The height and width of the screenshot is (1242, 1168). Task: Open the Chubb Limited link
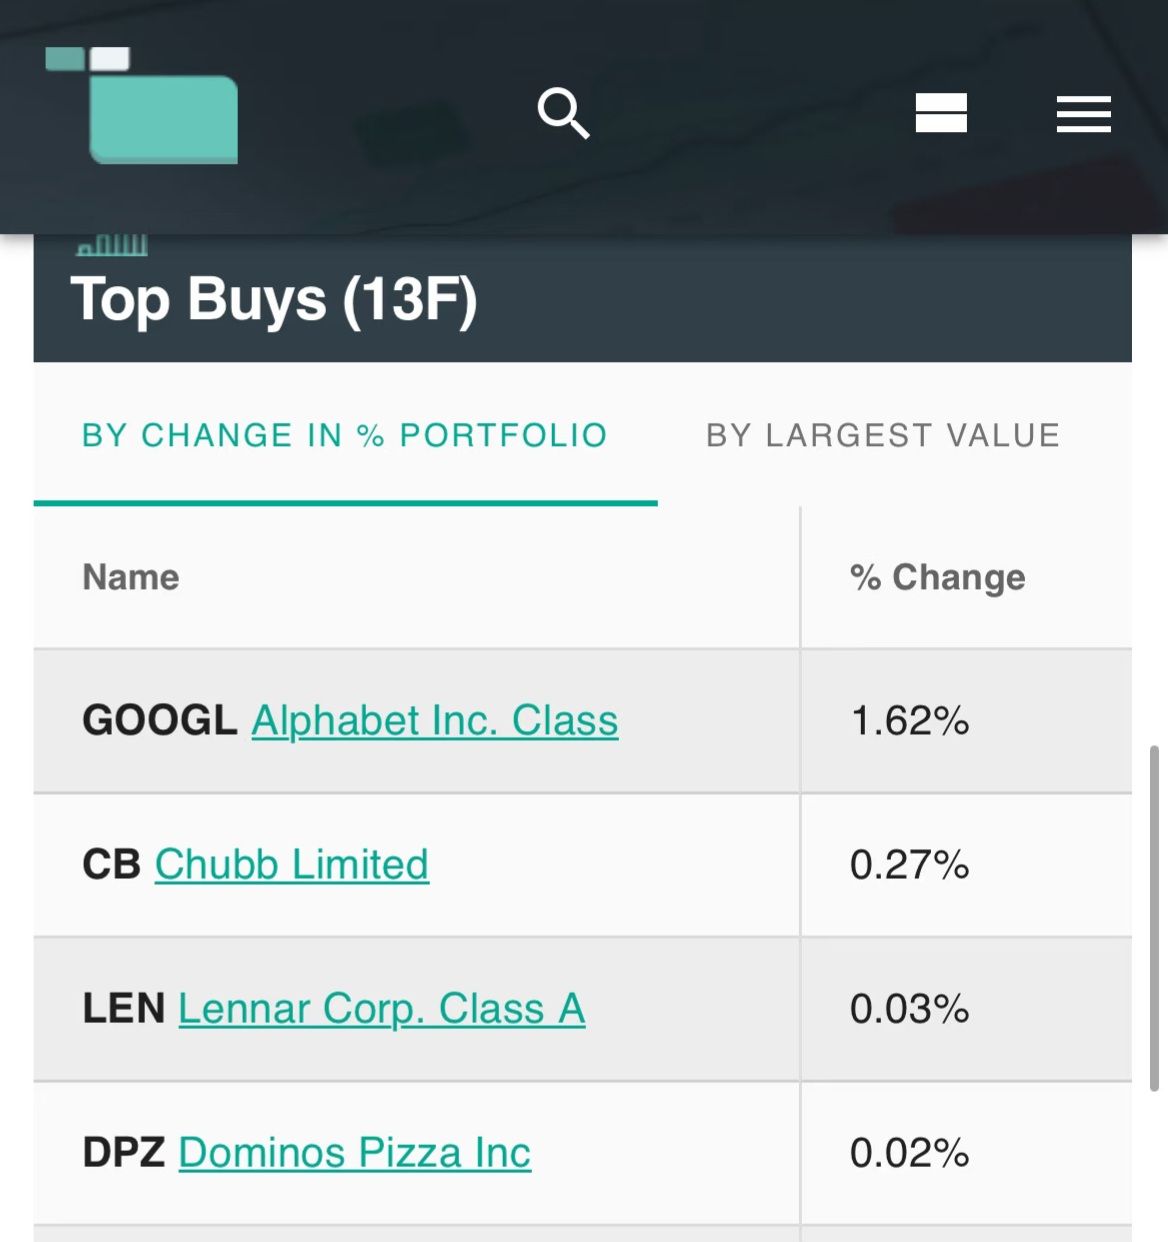(292, 865)
